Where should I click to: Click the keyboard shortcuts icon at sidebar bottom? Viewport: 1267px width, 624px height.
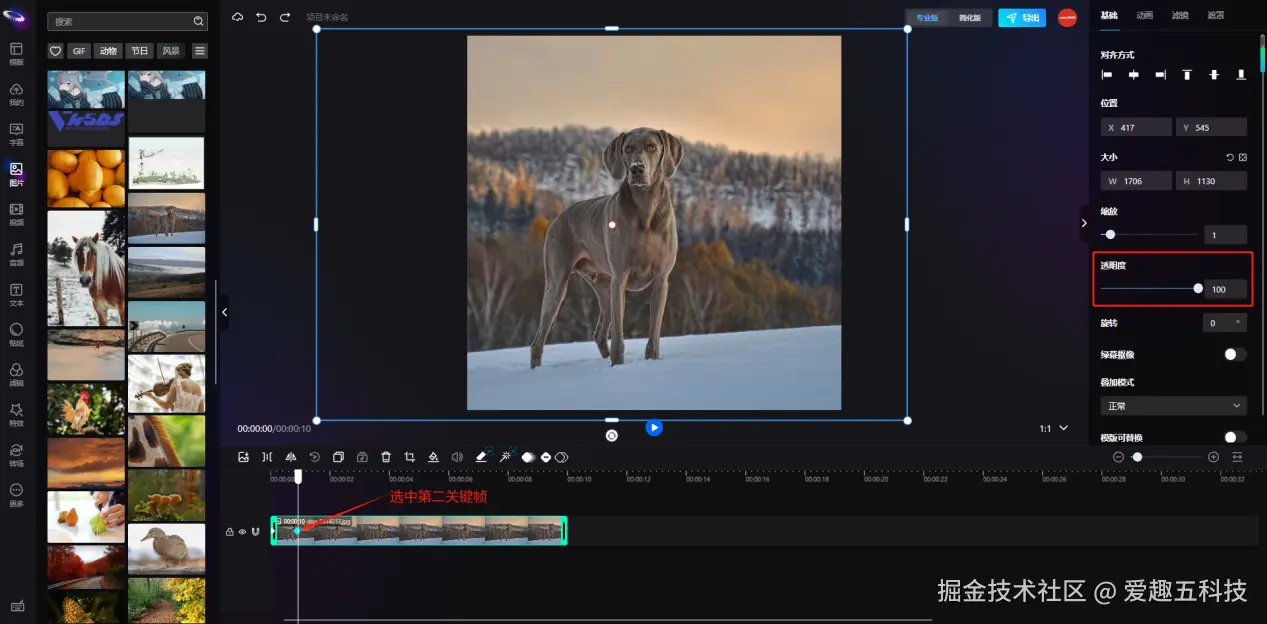pos(16,606)
